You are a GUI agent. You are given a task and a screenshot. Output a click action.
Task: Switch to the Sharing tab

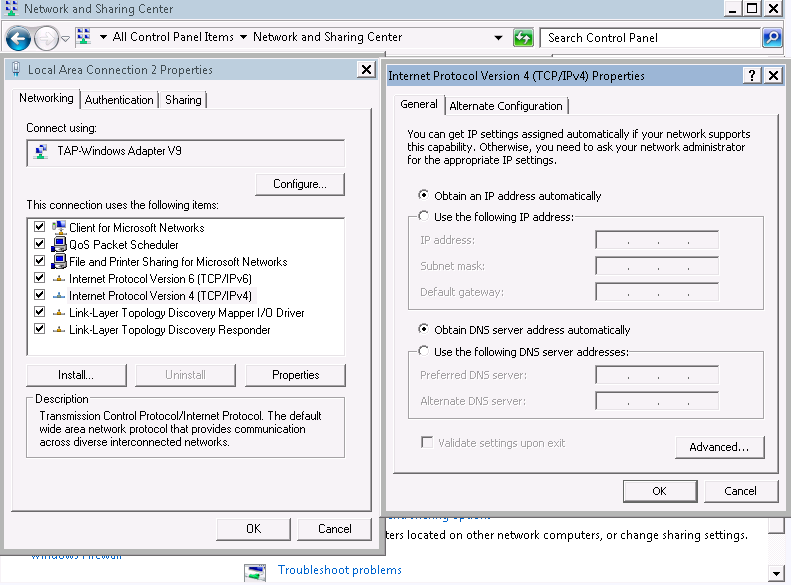tap(183, 100)
